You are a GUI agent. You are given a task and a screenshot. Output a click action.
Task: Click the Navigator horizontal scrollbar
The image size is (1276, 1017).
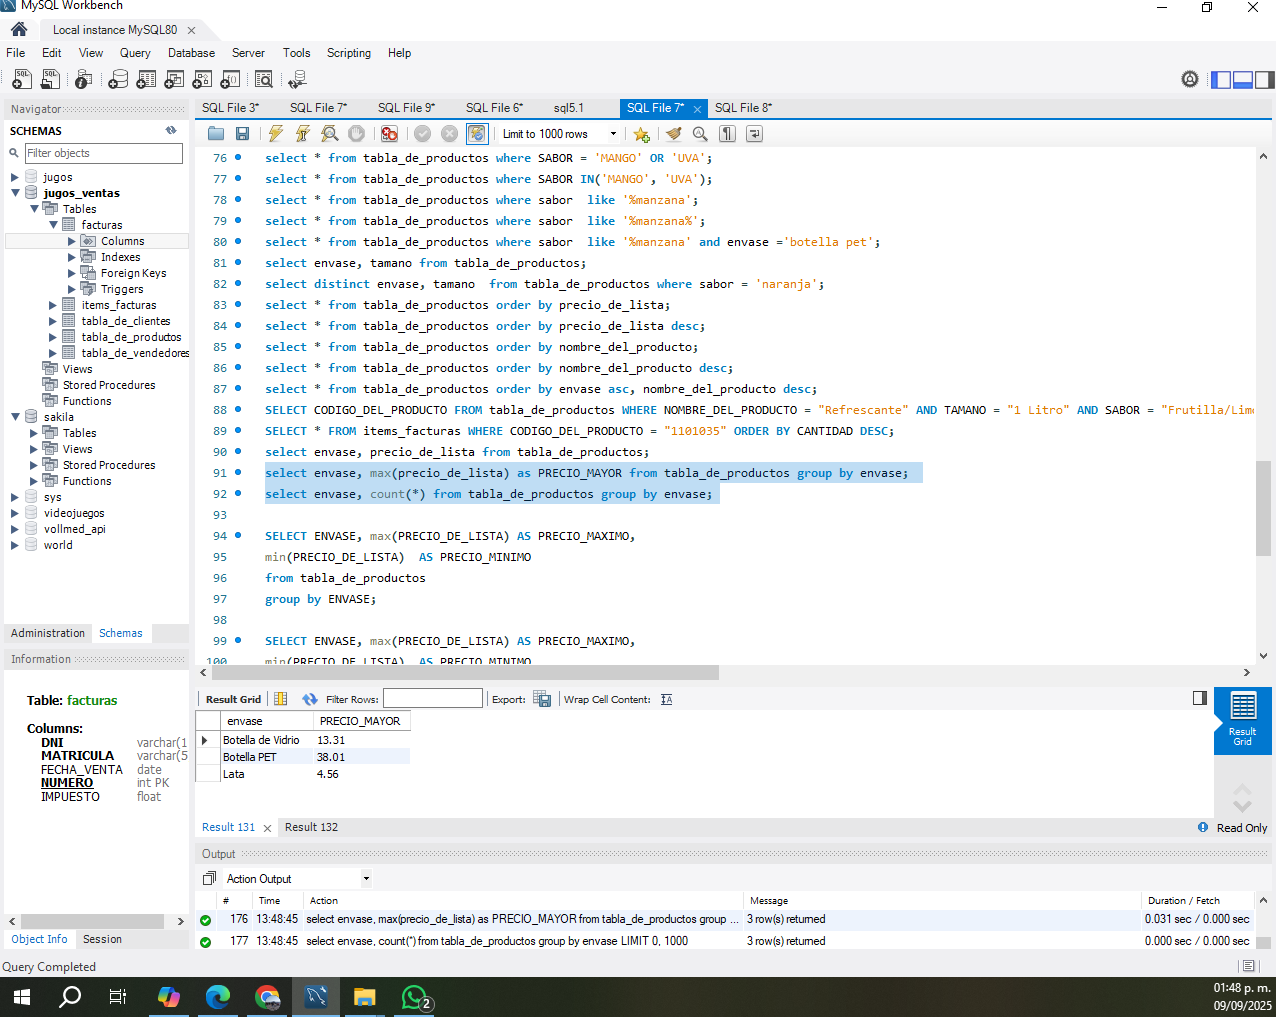pyautogui.click(x=92, y=921)
